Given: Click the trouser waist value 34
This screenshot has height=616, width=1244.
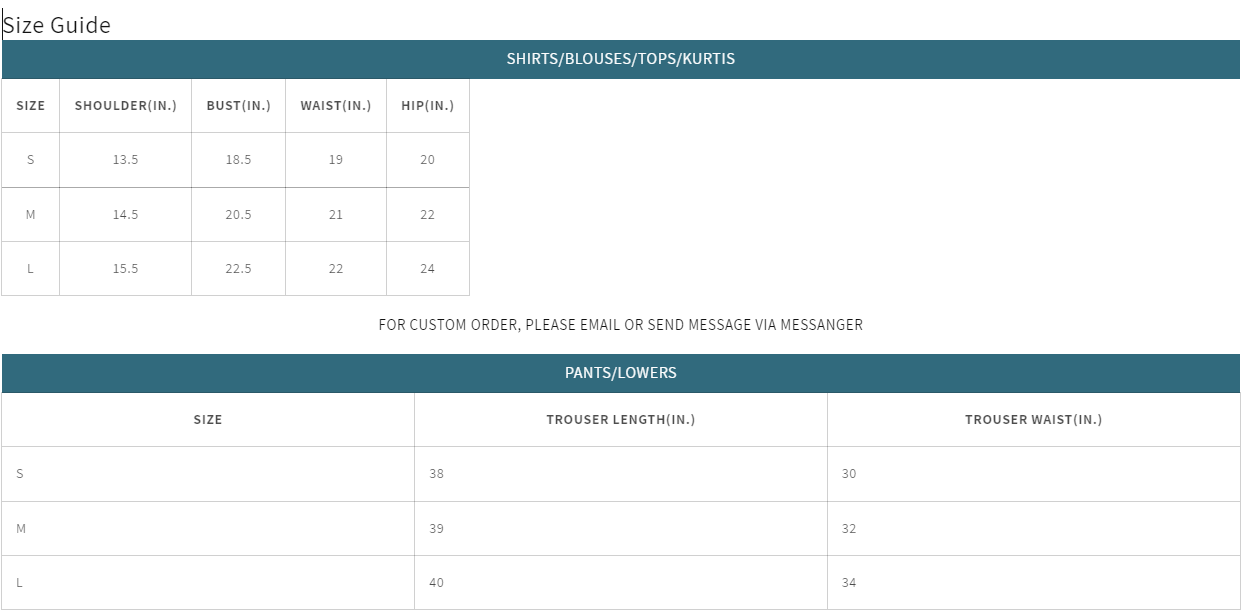Looking at the screenshot, I should 849,583.
